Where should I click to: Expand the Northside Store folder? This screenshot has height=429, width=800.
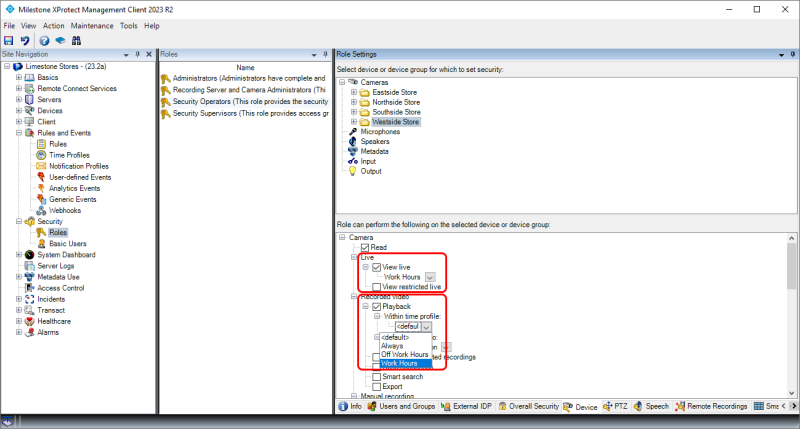tap(354, 102)
